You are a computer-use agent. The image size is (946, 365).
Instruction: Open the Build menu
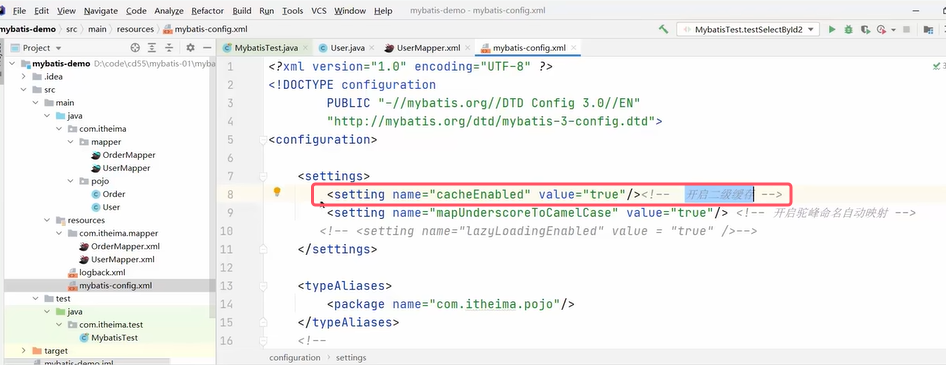tap(242, 11)
